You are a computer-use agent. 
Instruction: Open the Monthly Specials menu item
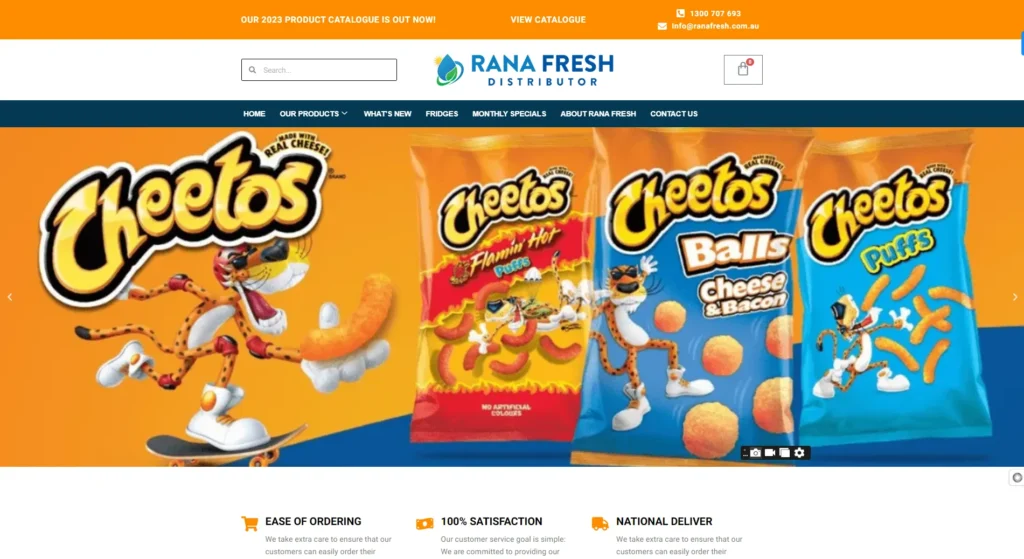[x=509, y=114]
